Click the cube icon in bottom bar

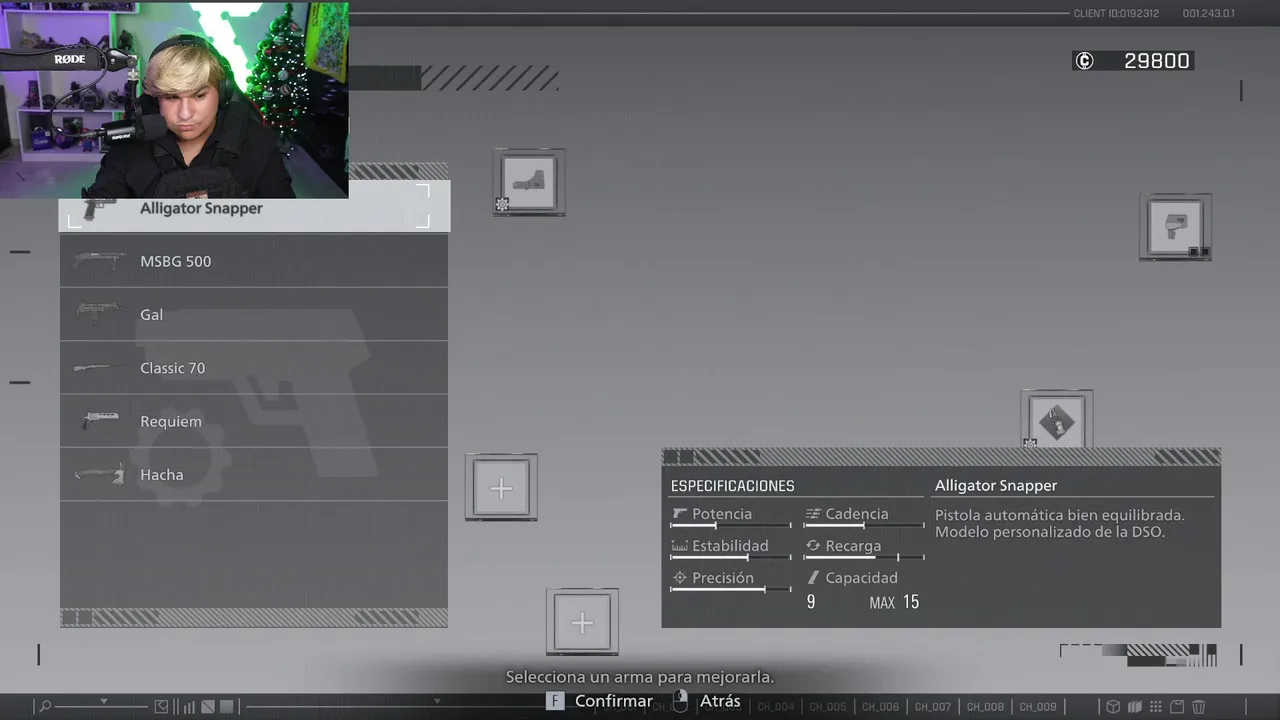pos(1112,707)
